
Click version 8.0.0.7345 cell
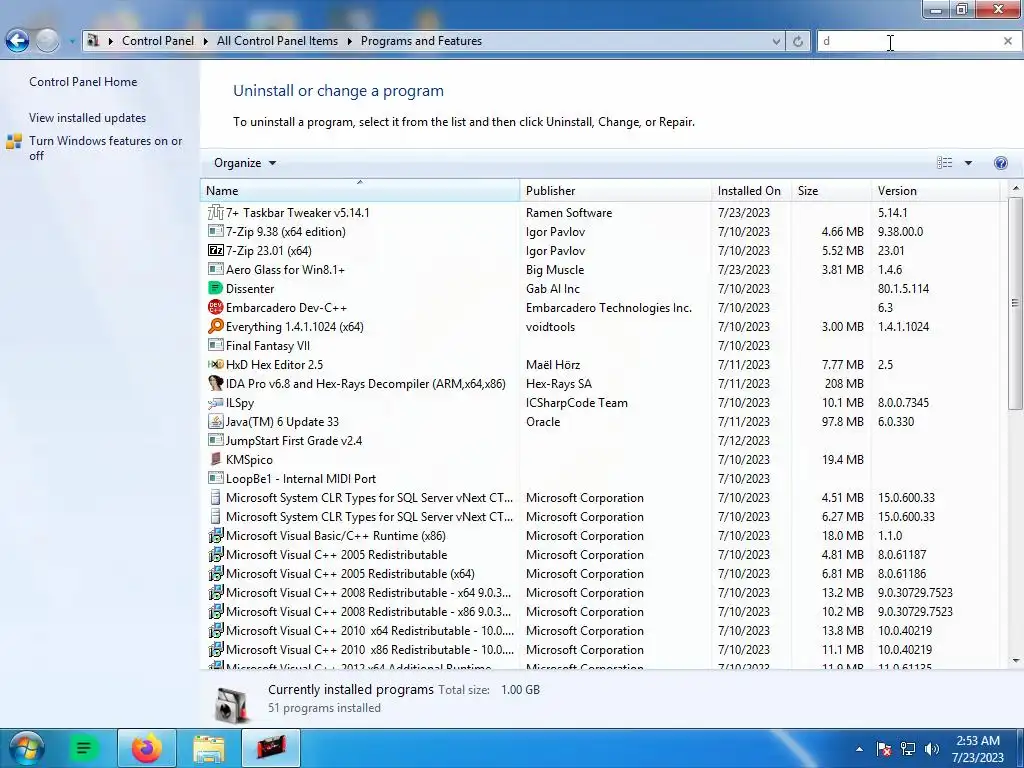tap(903, 402)
